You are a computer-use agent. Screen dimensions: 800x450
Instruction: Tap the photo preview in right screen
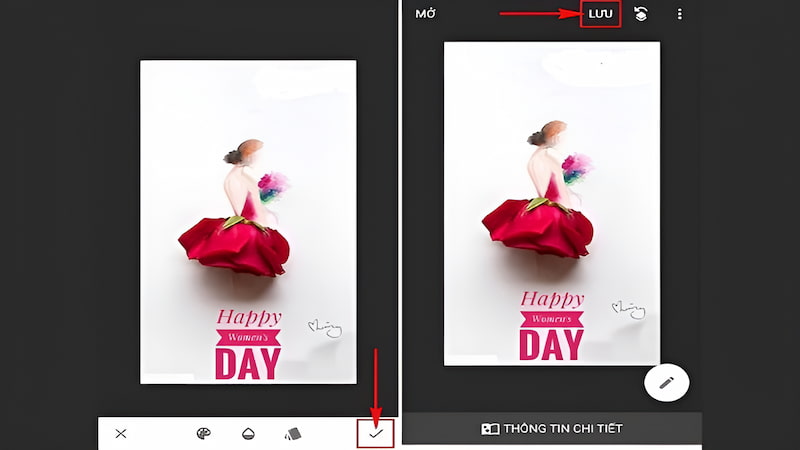552,204
